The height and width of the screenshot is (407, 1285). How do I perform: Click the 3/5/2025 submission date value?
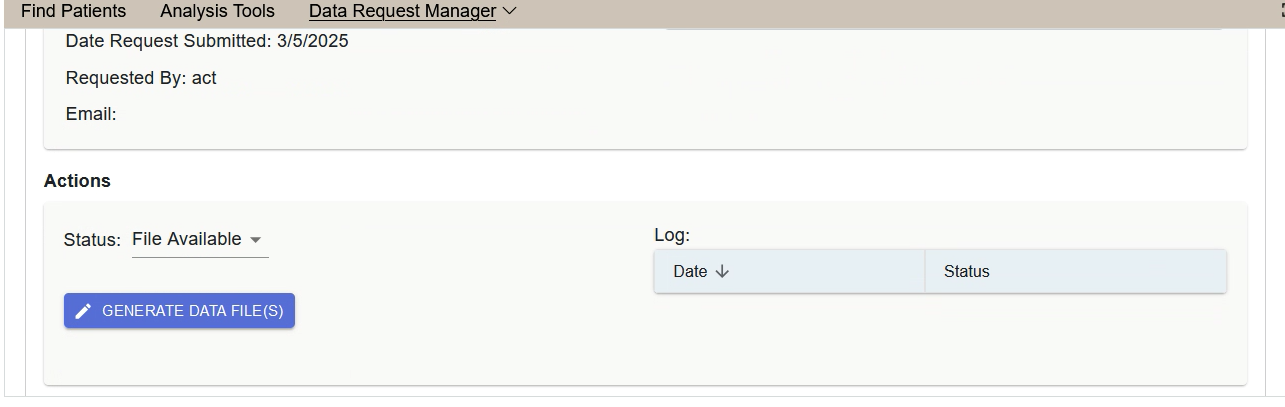tap(313, 41)
